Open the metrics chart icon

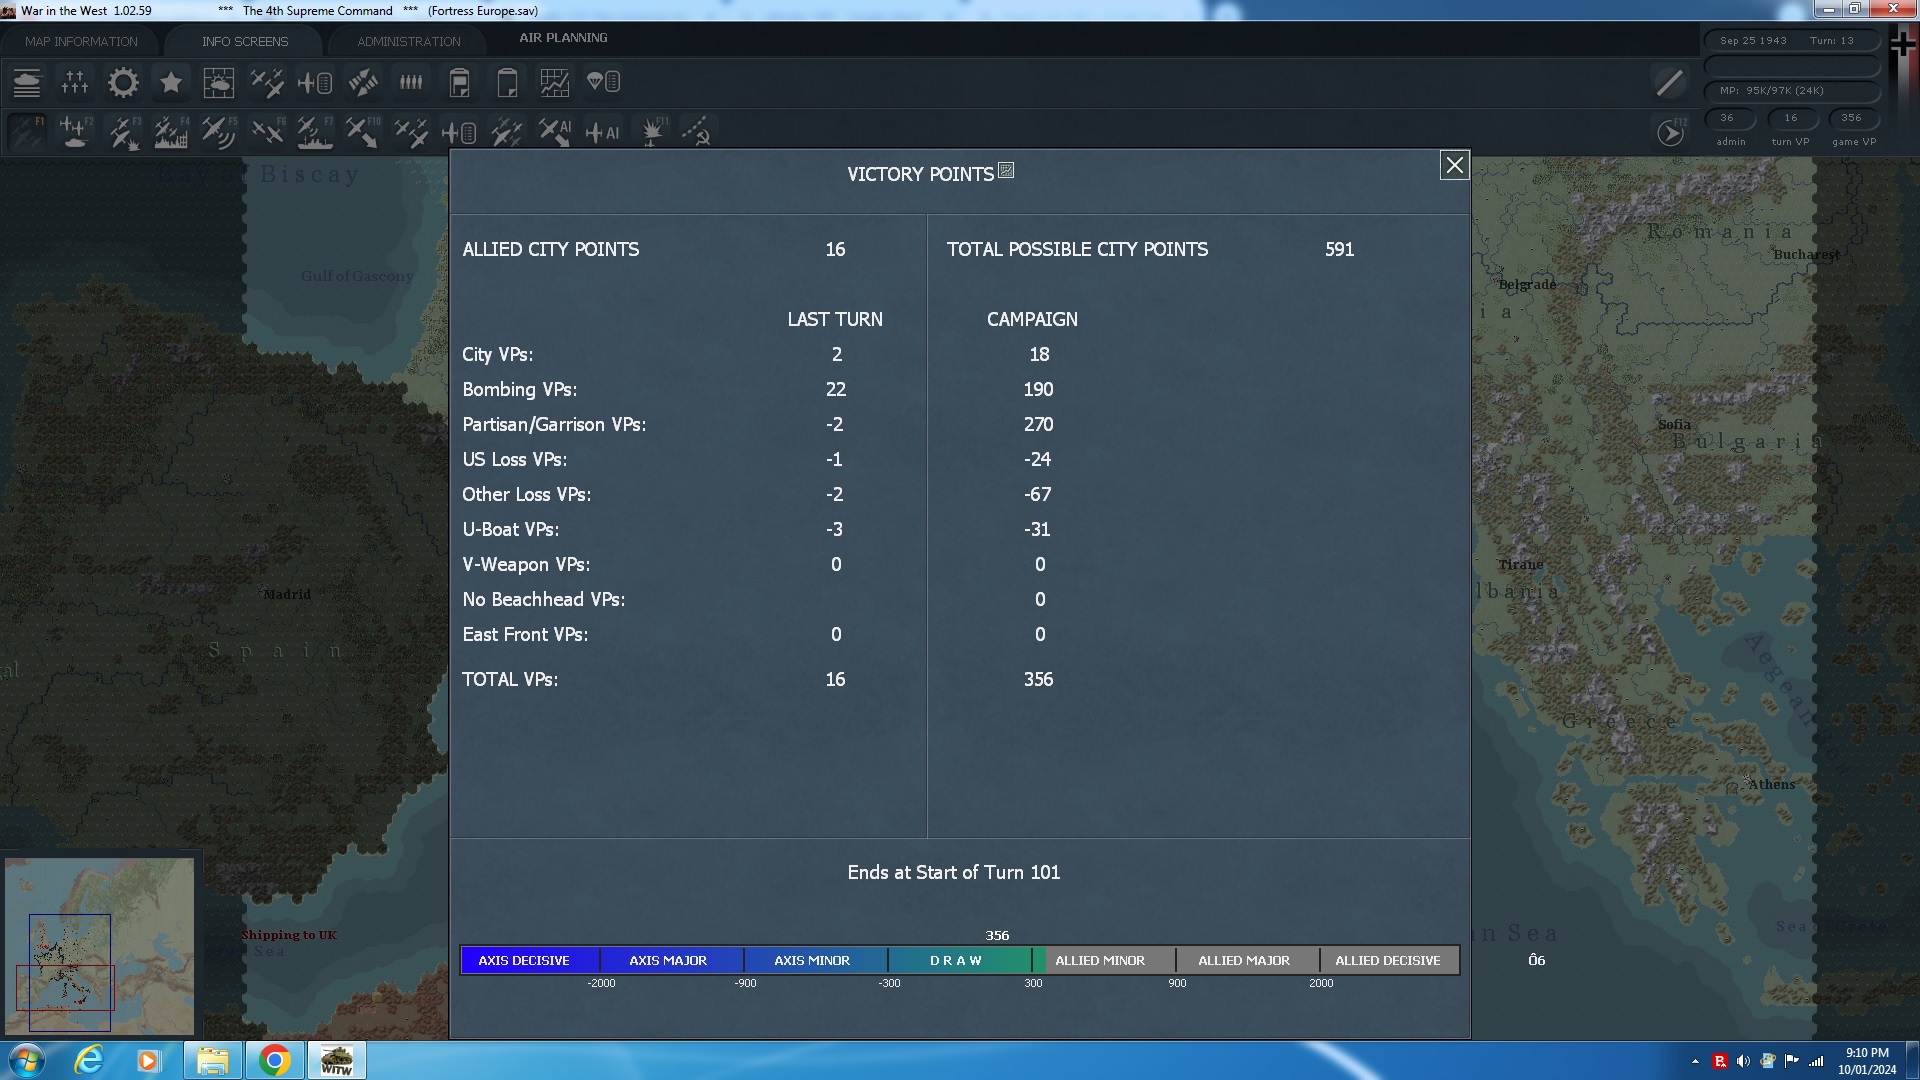pos(555,82)
